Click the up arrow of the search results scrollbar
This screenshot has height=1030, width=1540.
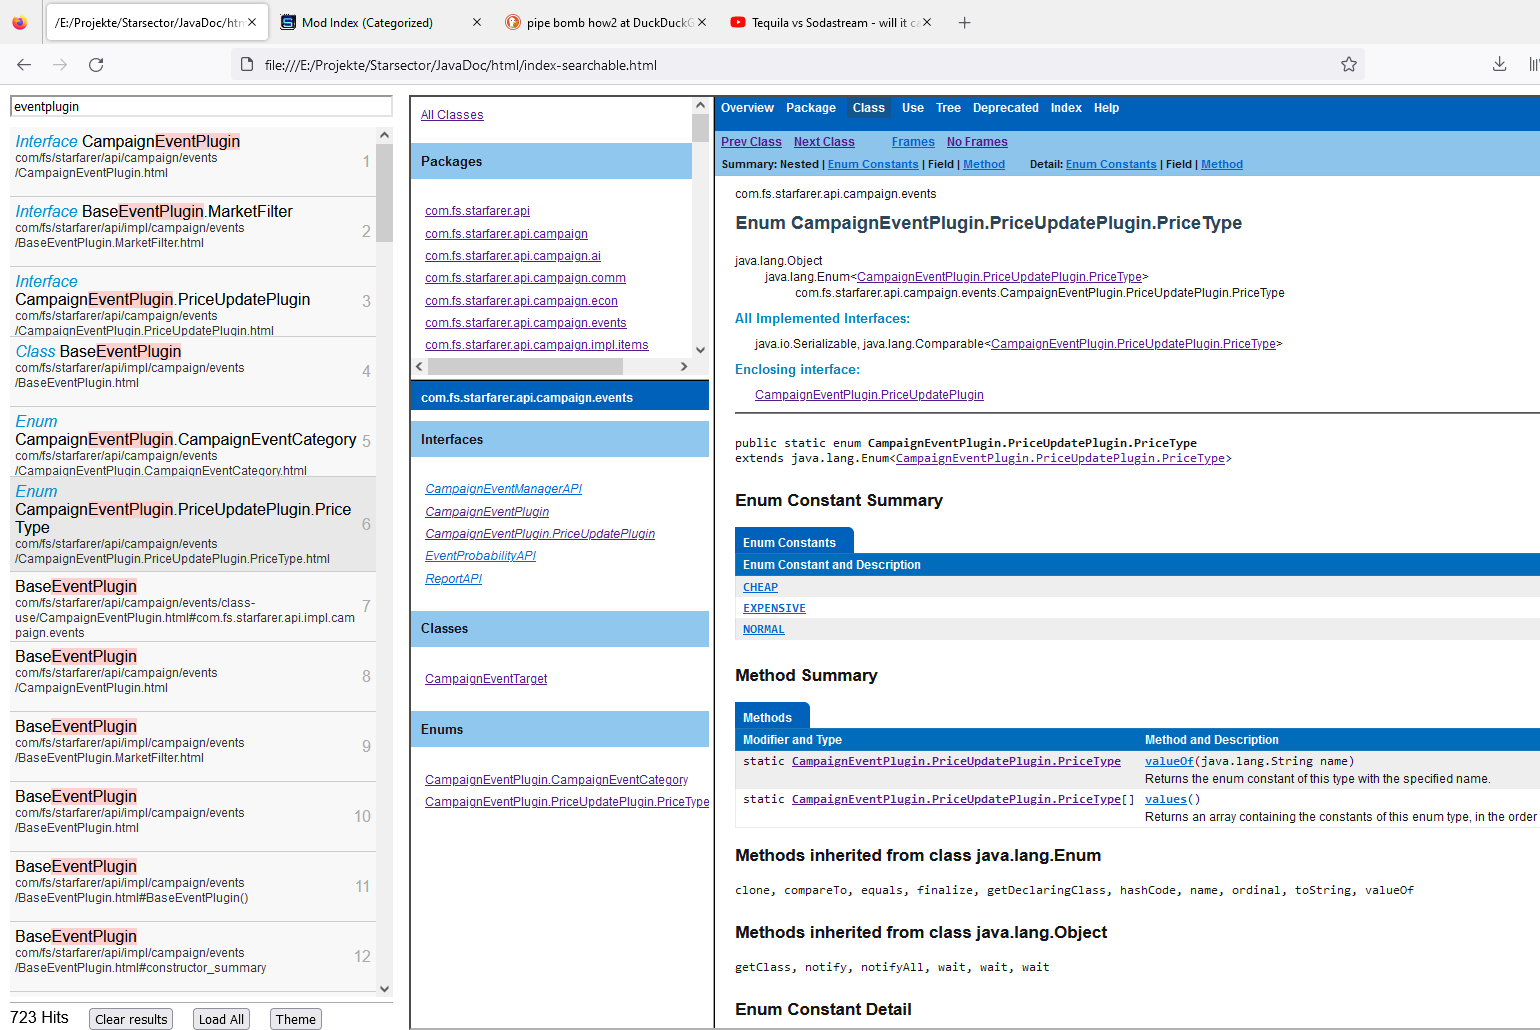click(x=385, y=135)
